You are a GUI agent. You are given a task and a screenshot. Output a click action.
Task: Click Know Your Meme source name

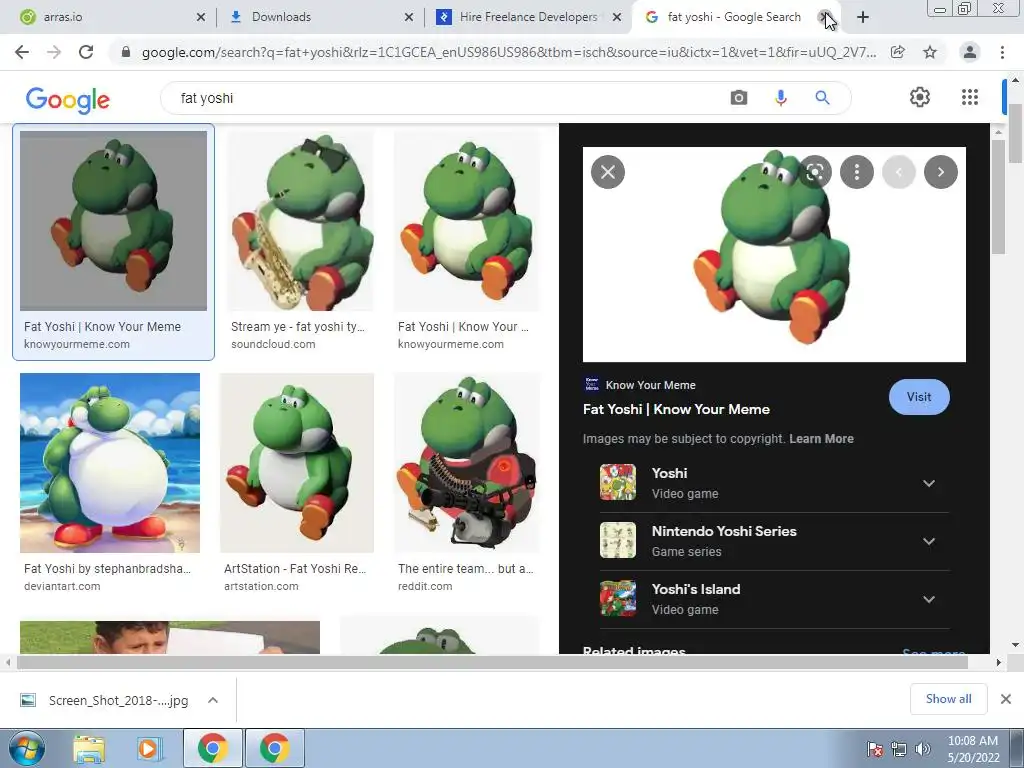coord(650,385)
